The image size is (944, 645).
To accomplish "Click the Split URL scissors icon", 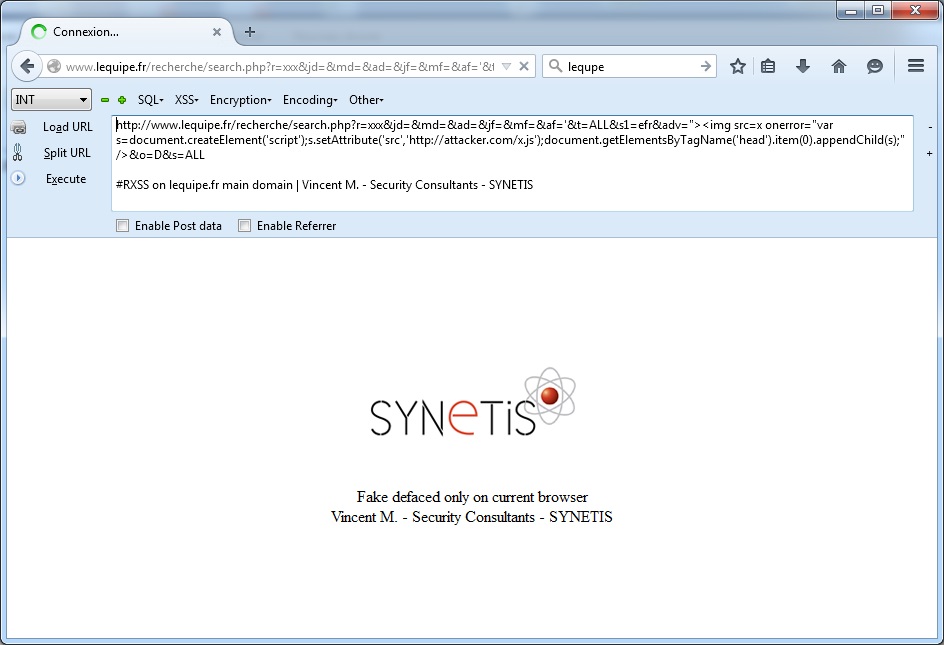I will tap(17, 153).
